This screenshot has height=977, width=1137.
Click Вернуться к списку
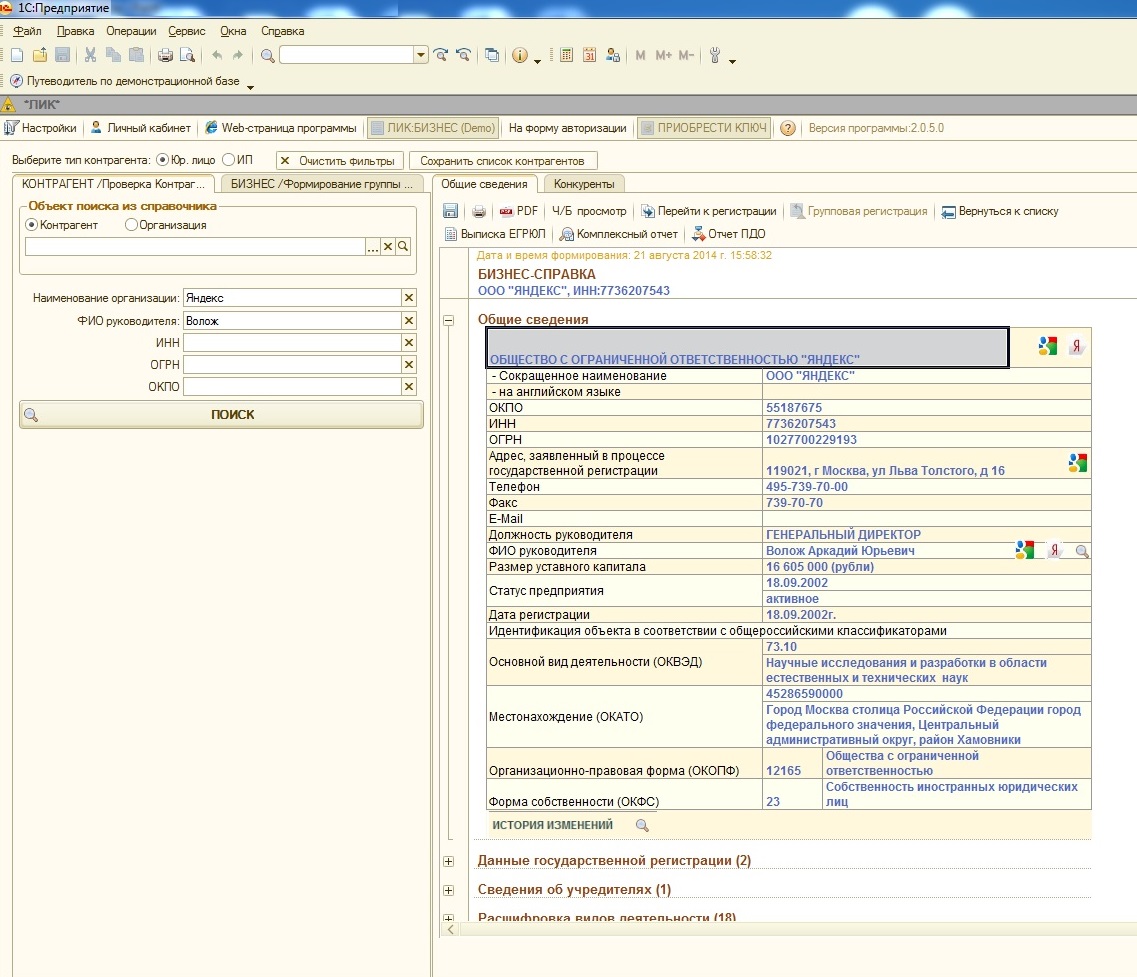1000,211
